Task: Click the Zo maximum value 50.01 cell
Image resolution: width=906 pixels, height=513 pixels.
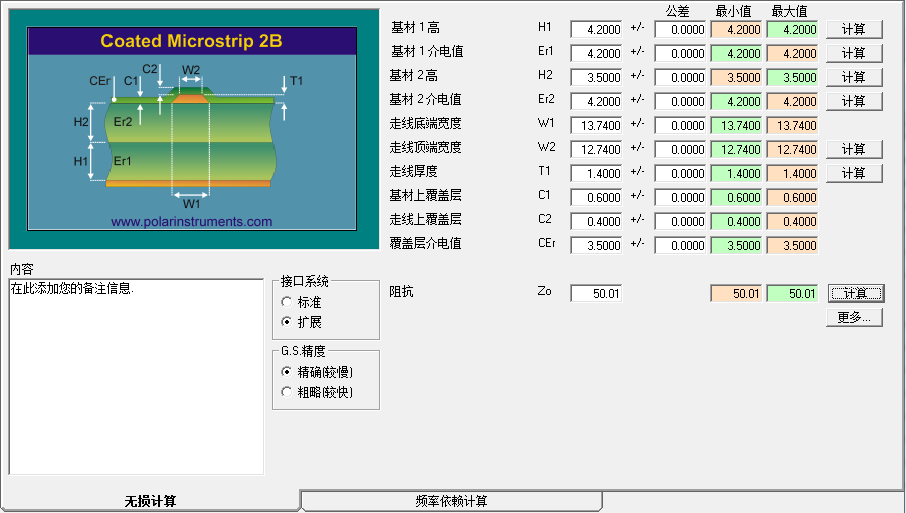Action: click(x=792, y=293)
